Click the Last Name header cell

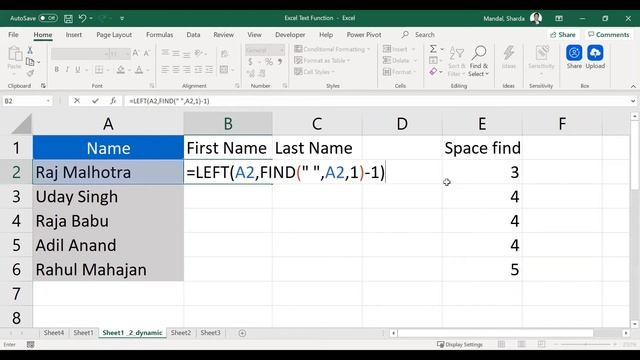tap(317, 148)
